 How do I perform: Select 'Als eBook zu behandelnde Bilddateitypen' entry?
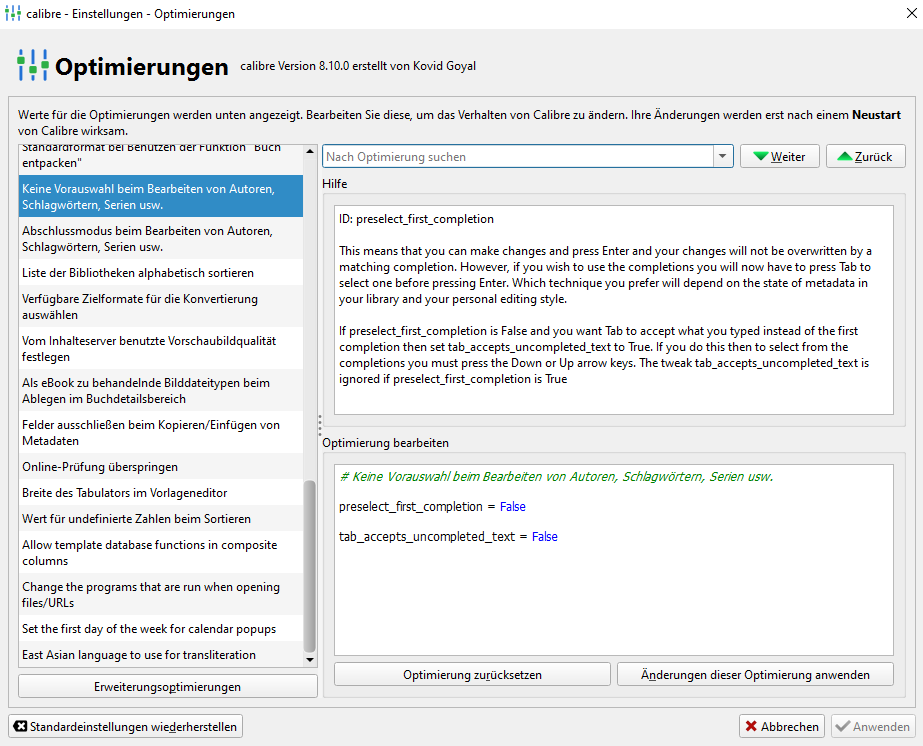pyautogui.click(x=161, y=390)
